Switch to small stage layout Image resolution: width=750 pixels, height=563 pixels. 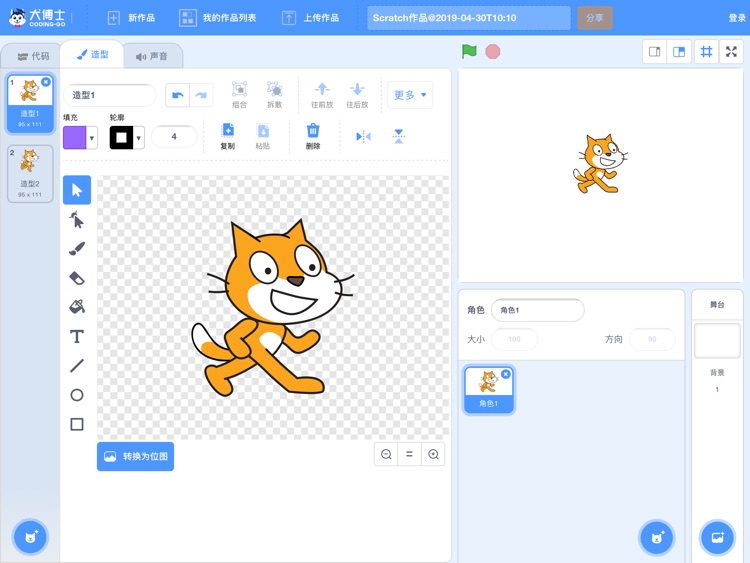tap(654, 52)
